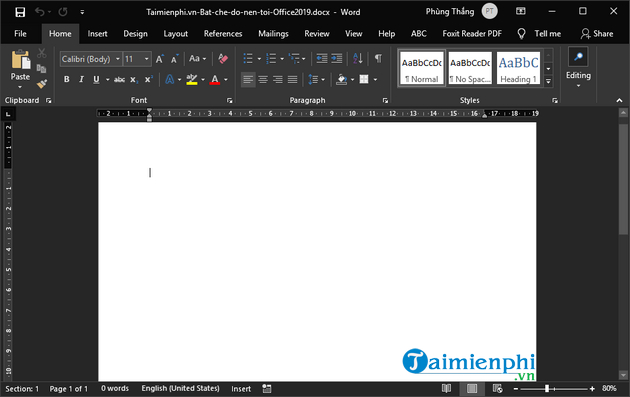Open the Phùng Thắng account menu
Image resolution: width=630 pixels, height=397 pixels.
(x=461, y=12)
